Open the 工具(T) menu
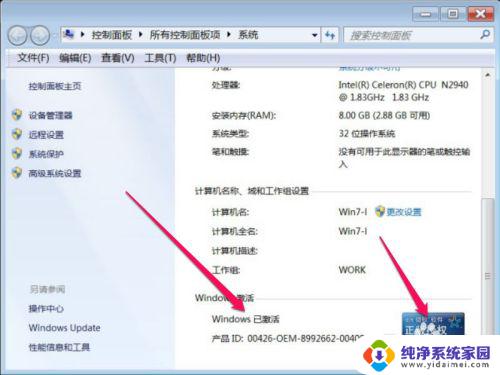The height and width of the screenshot is (375, 500). [x=160, y=58]
